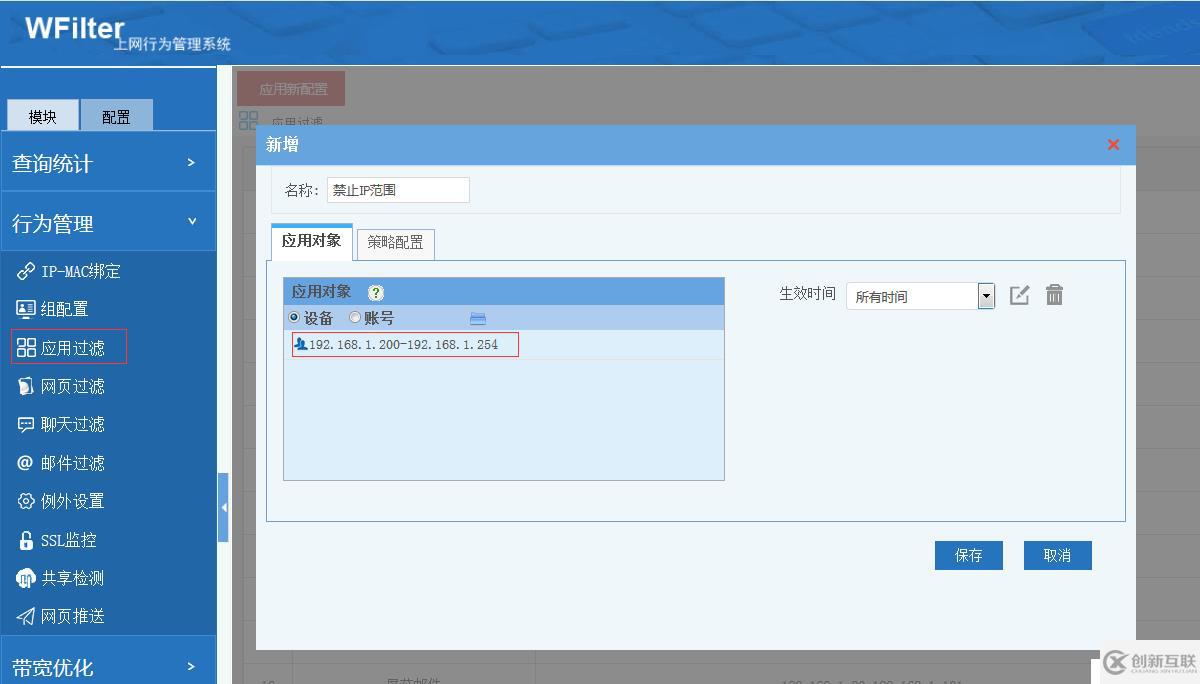Switch to the 应用对象 tab

point(312,241)
